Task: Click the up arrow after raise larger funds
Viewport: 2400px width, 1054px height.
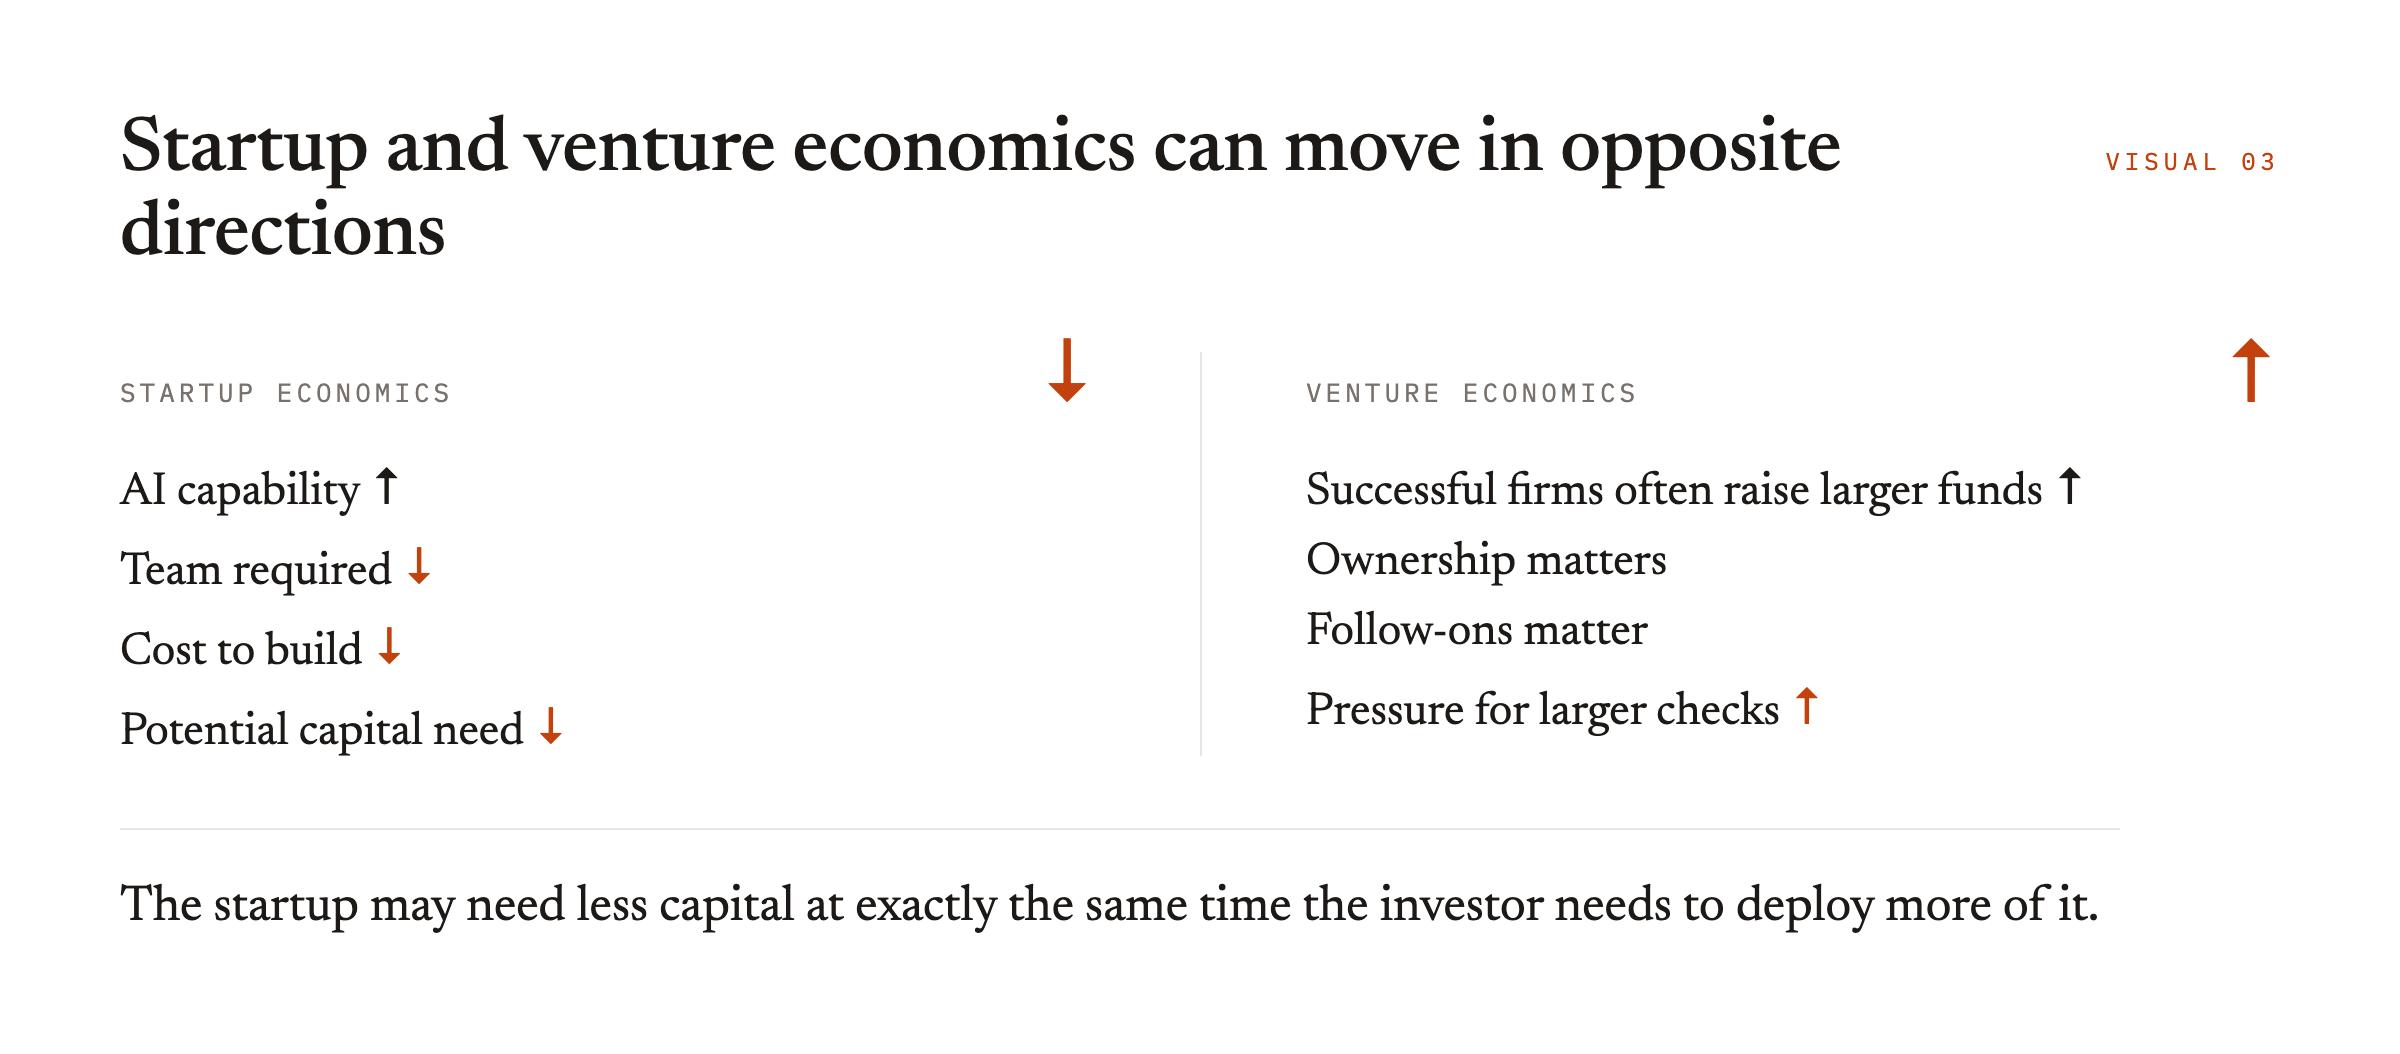Action: point(2070,487)
